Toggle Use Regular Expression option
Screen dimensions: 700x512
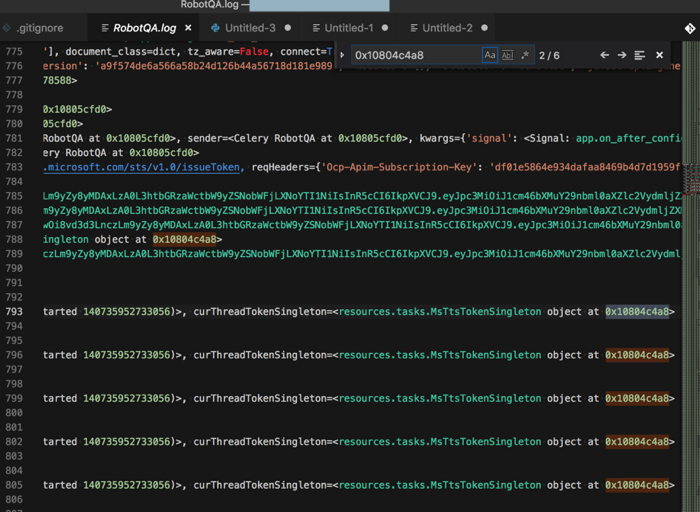525,55
